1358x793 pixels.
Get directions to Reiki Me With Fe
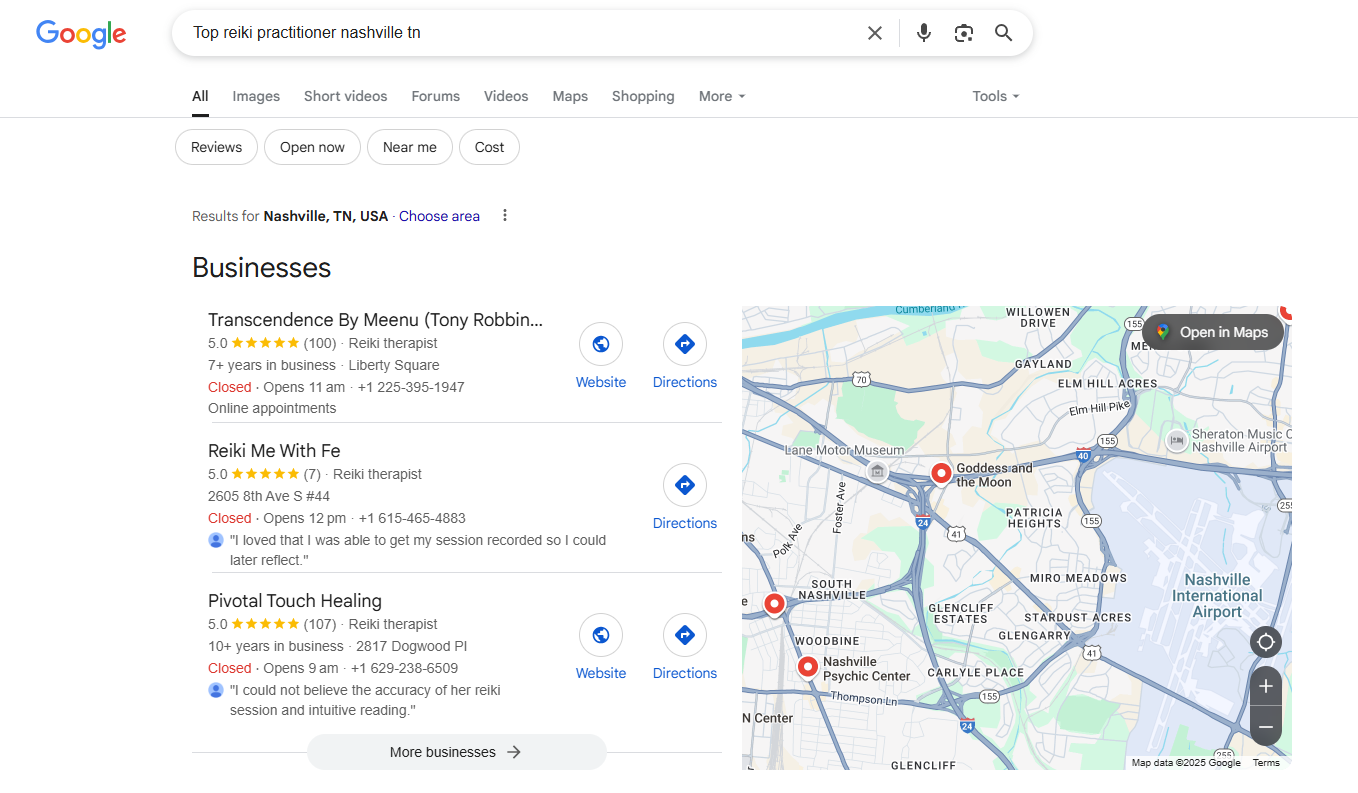pyautogui.click(x=685, y=498)
